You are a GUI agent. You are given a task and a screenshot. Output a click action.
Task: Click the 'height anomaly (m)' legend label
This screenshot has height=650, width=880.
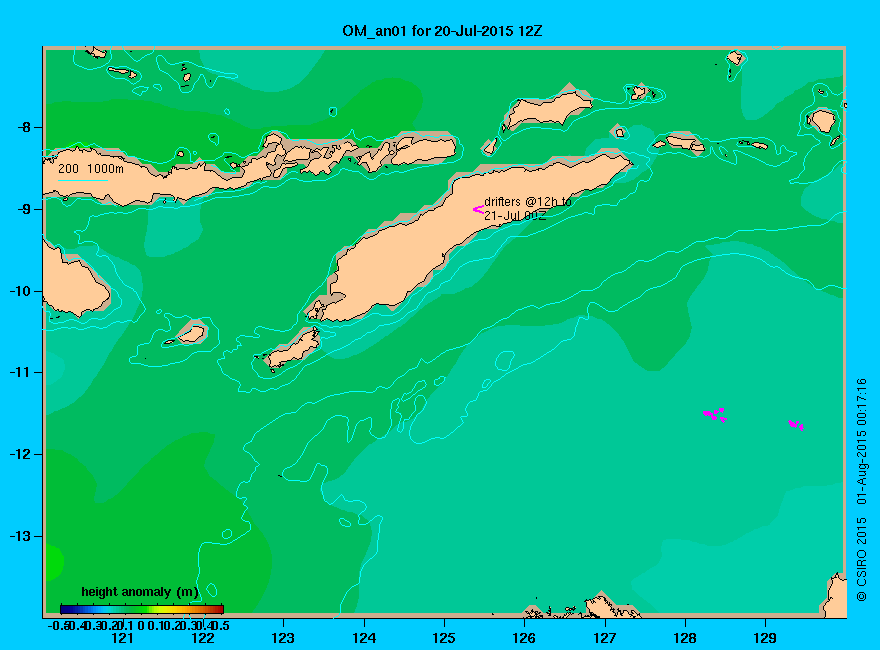140,592
